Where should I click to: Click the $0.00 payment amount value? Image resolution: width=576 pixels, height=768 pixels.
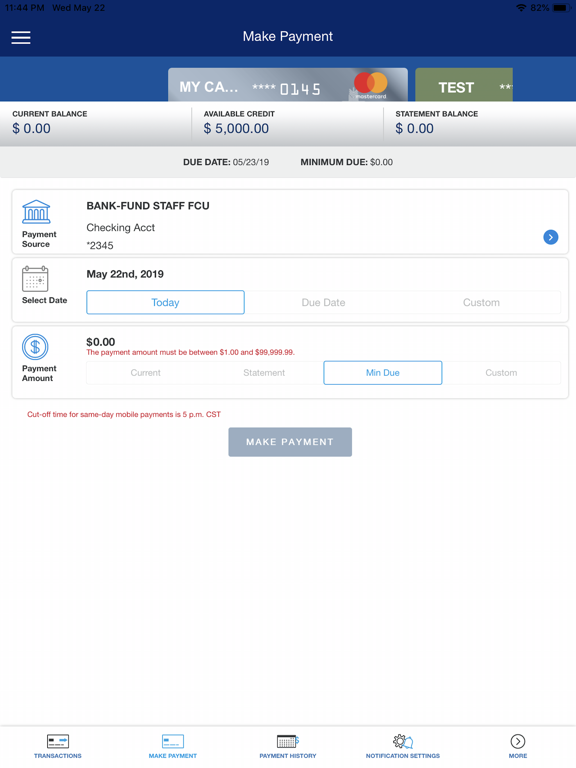[x=100, y=342]
